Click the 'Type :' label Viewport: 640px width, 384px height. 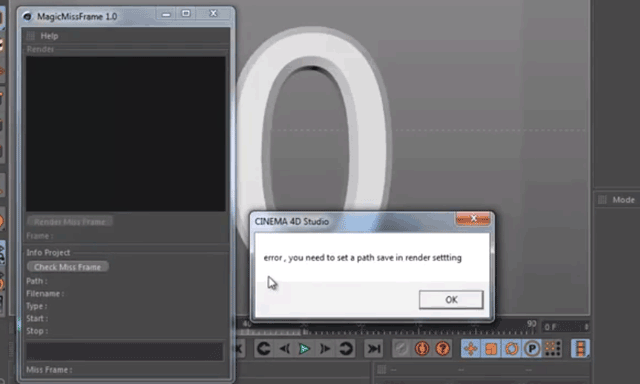[37, 306]
